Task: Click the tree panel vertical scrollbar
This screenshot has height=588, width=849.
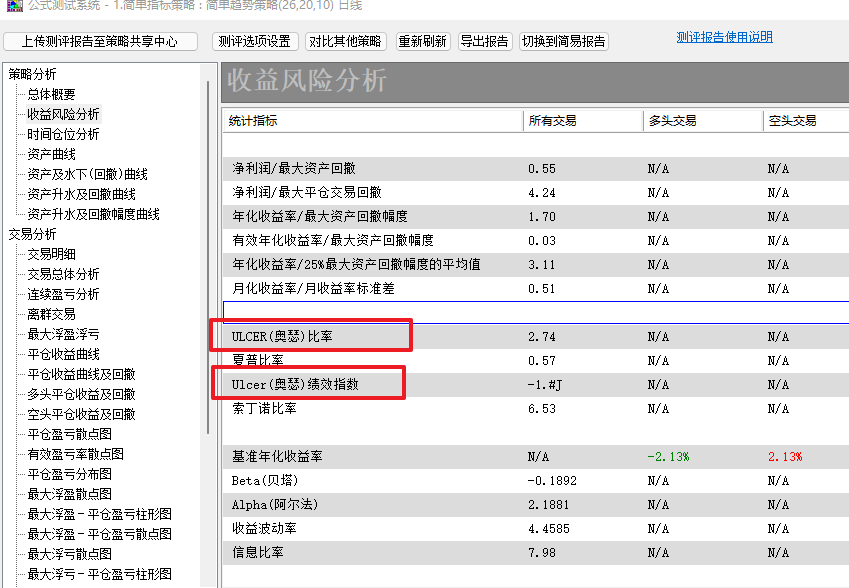Action: click(208, 257)
